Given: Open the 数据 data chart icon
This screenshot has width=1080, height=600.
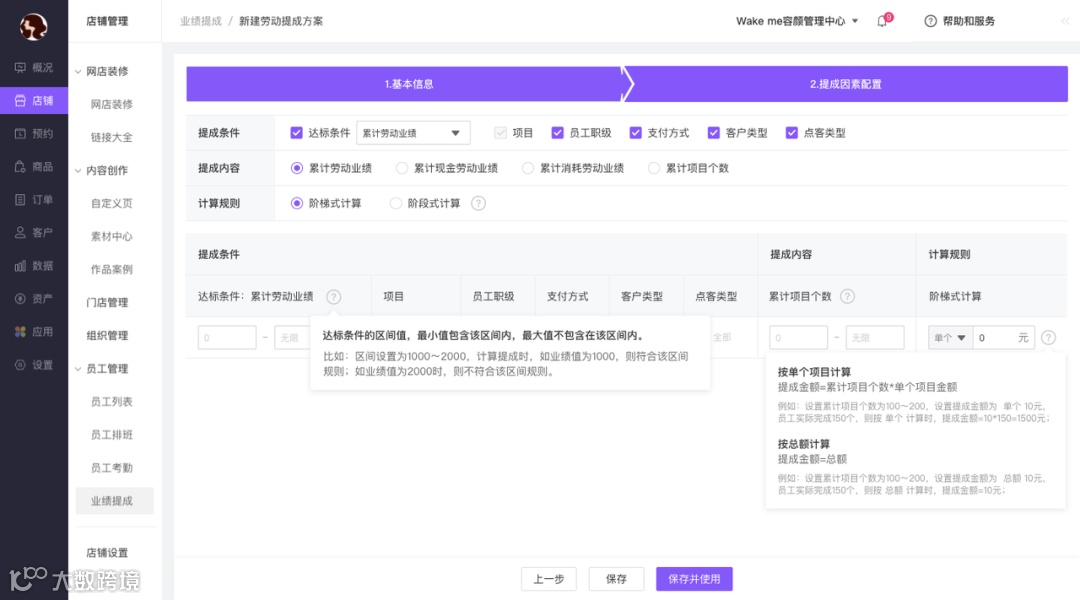Looking at the screenshot, I should (20, 266).
